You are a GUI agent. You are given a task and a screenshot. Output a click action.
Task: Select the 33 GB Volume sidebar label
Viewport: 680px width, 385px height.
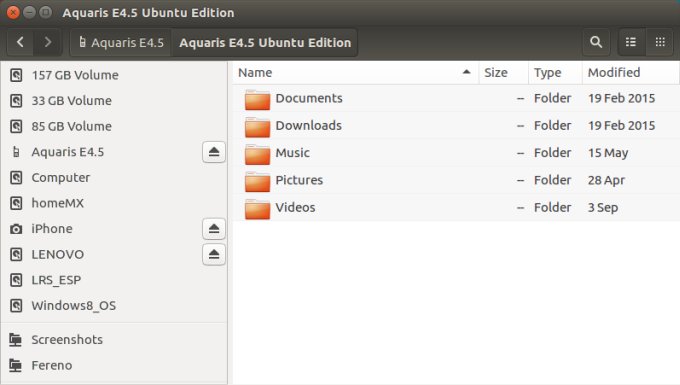click(x=72, y=101)
